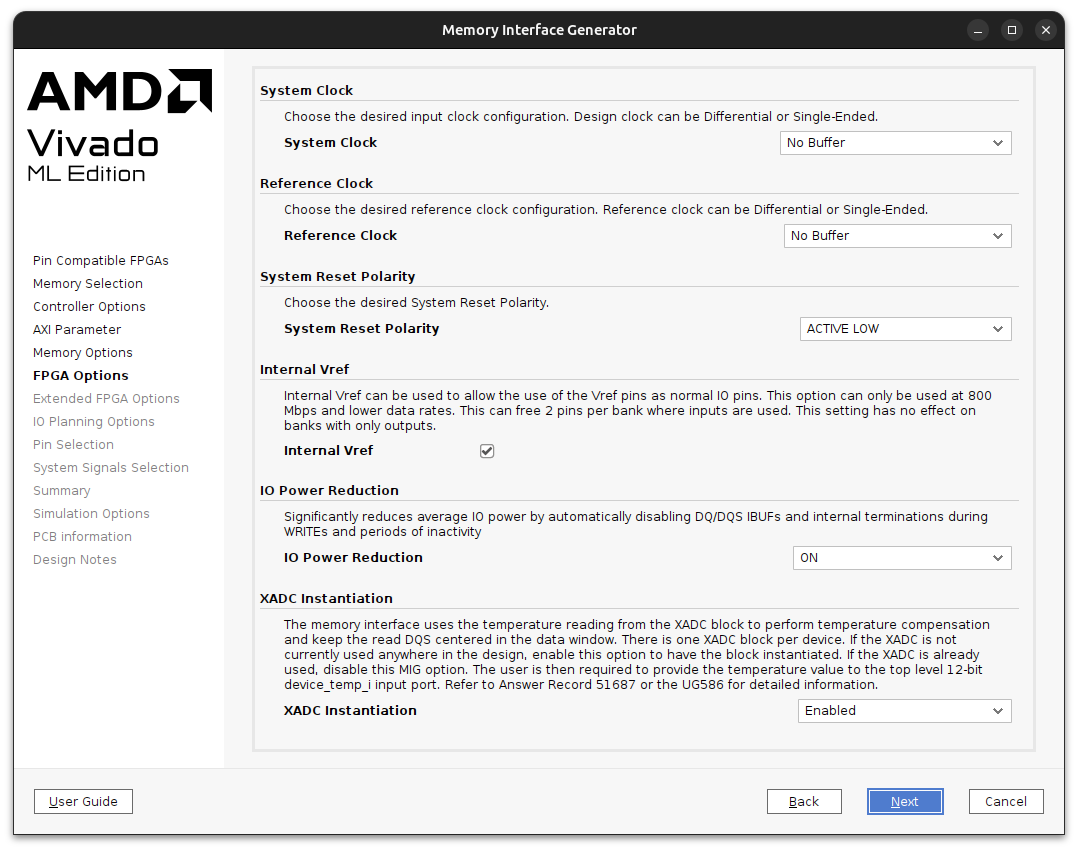Select Pin Compatible FPGAs in the sidebar
The image size is (1078, 851).
(100, 260)
